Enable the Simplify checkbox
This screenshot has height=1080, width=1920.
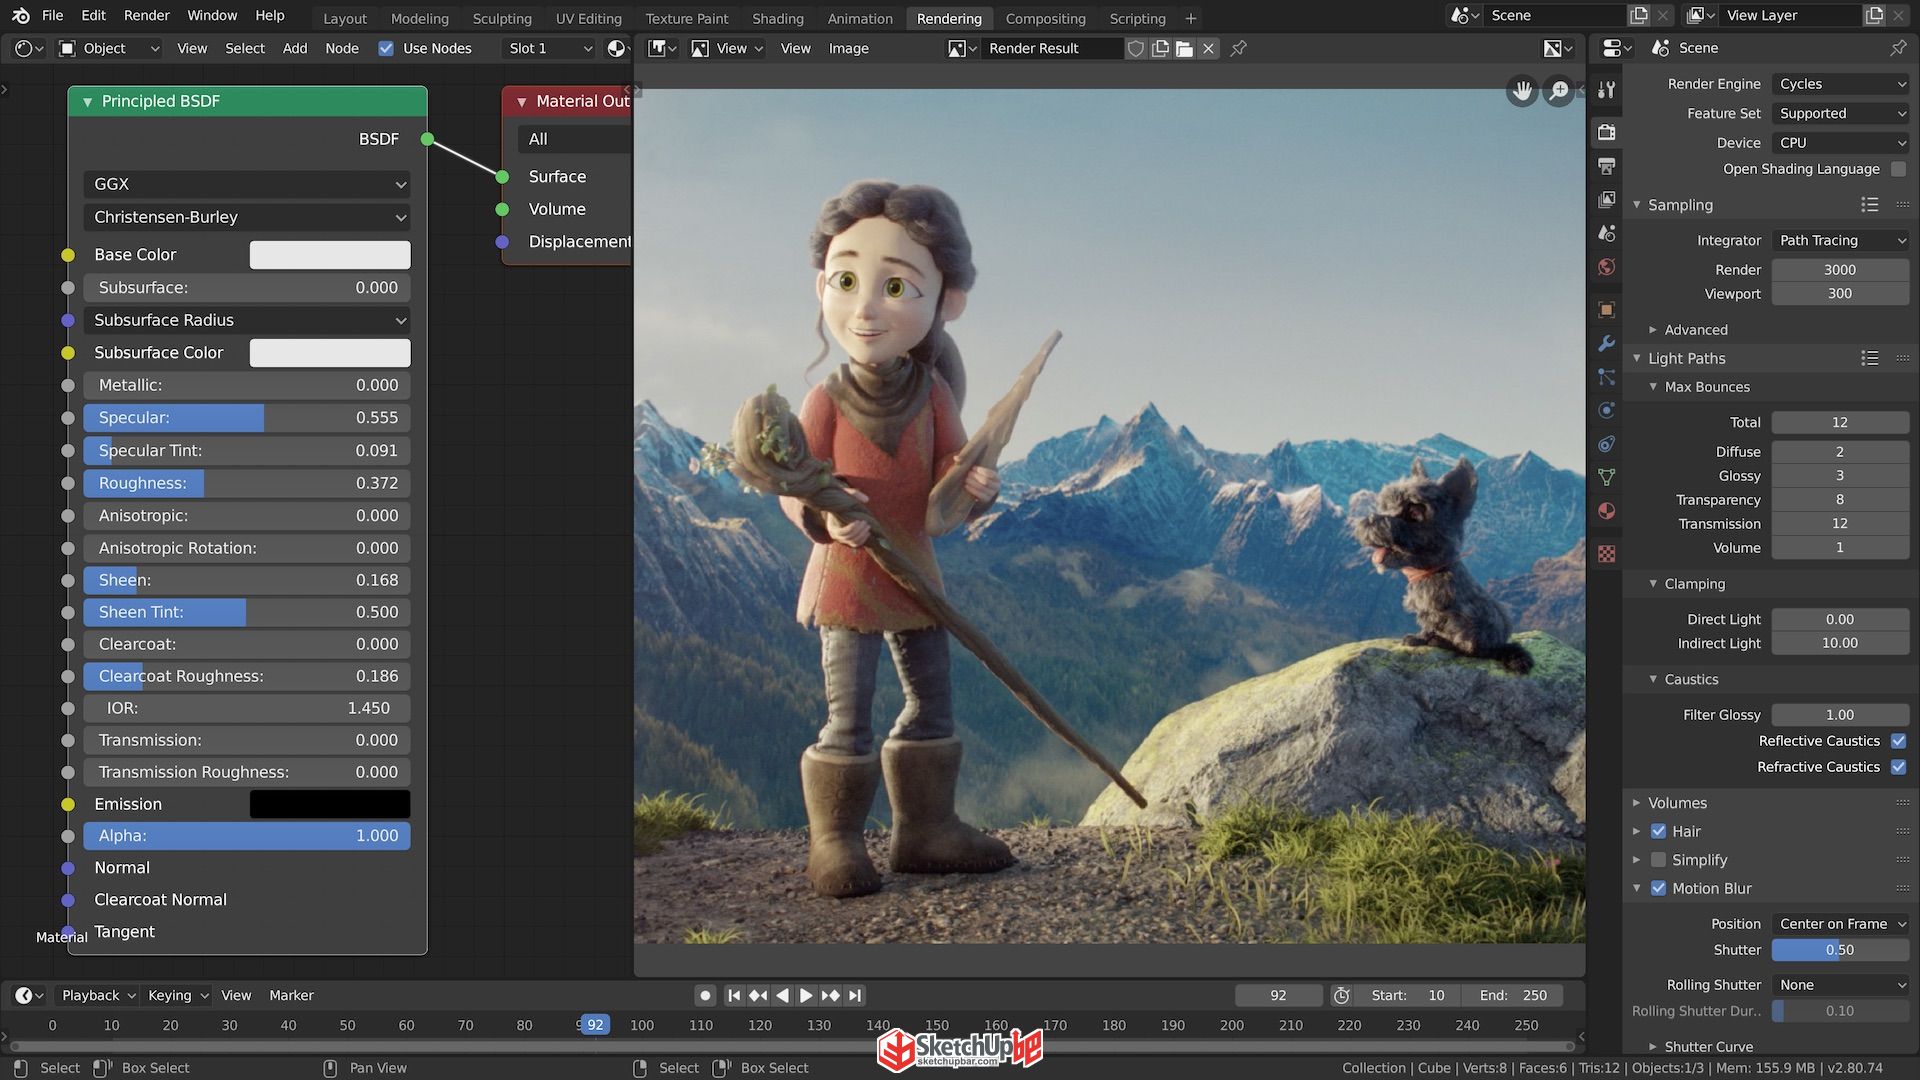(1658, 860)
